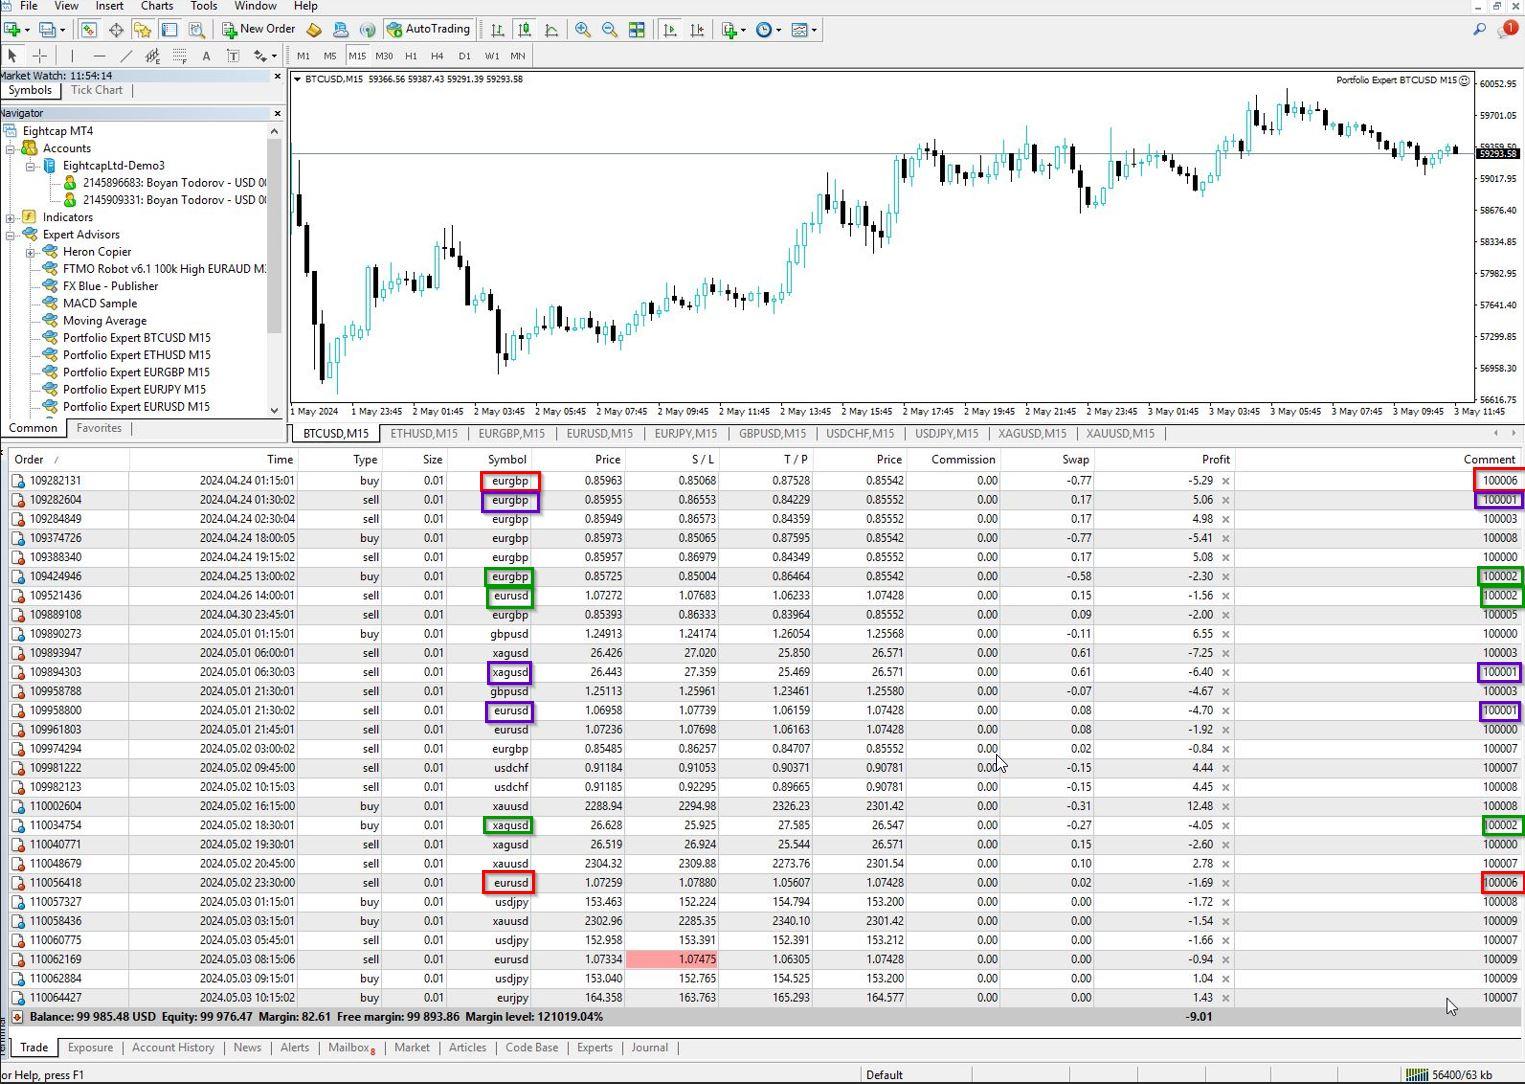This screenshot has height=1084, width=1525.
Task: Close the 109282131 eurgbp buy order
Action: (1226, 481)
